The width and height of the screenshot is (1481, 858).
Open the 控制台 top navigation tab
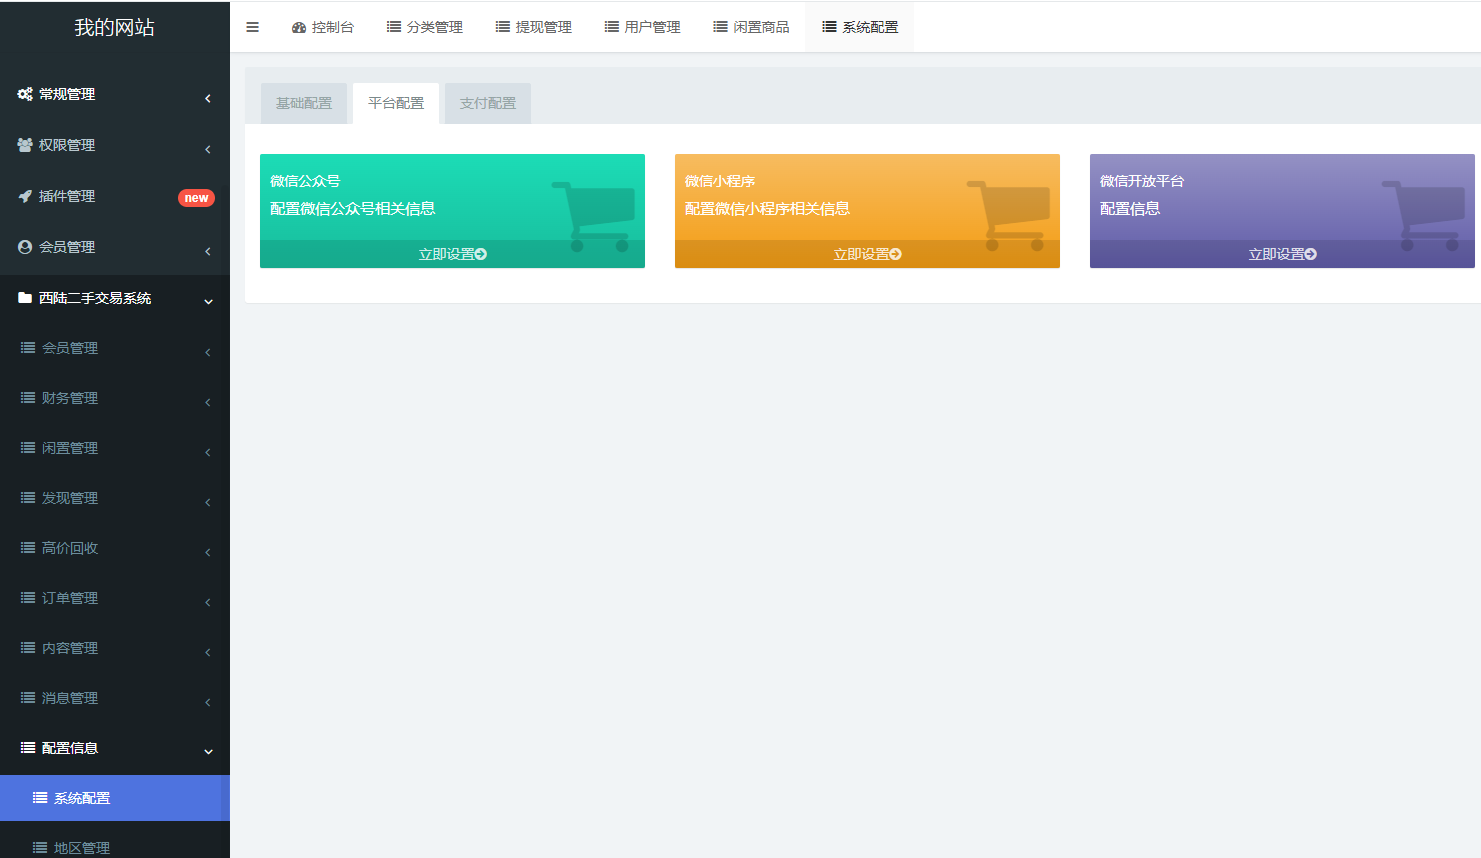point(322,27)
